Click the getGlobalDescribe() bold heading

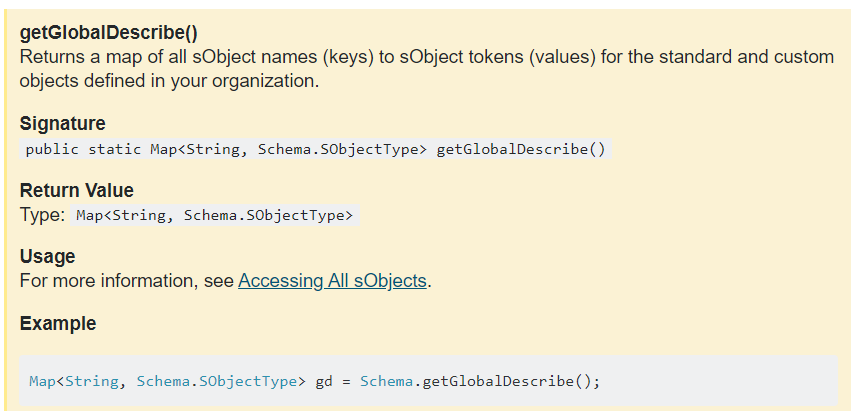click(108, 34)
